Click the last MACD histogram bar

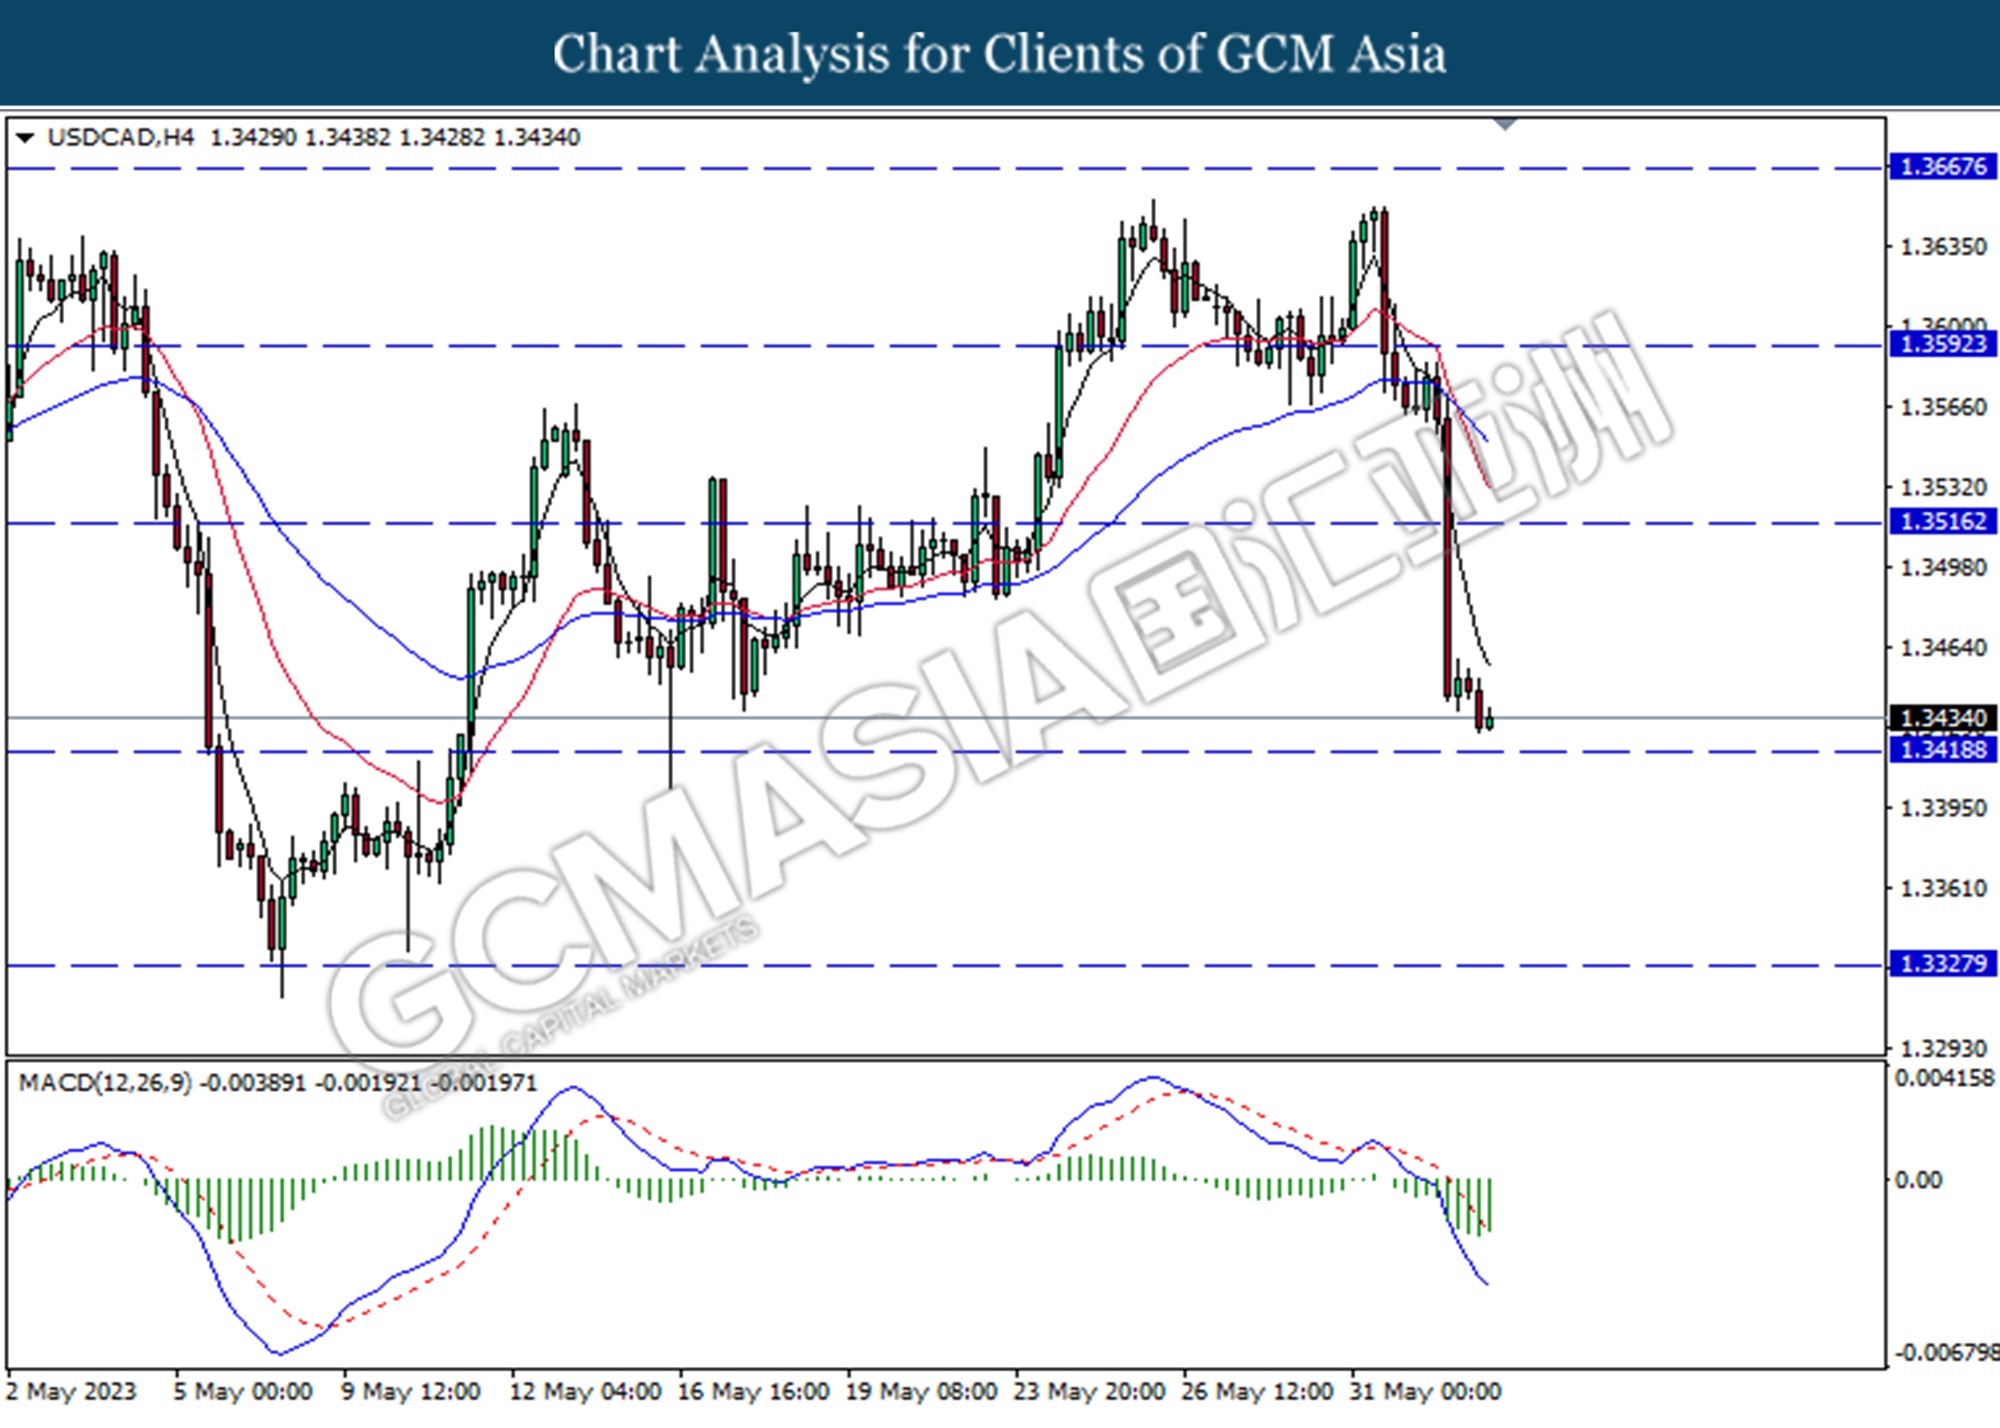click(x=1490, y=1205)
